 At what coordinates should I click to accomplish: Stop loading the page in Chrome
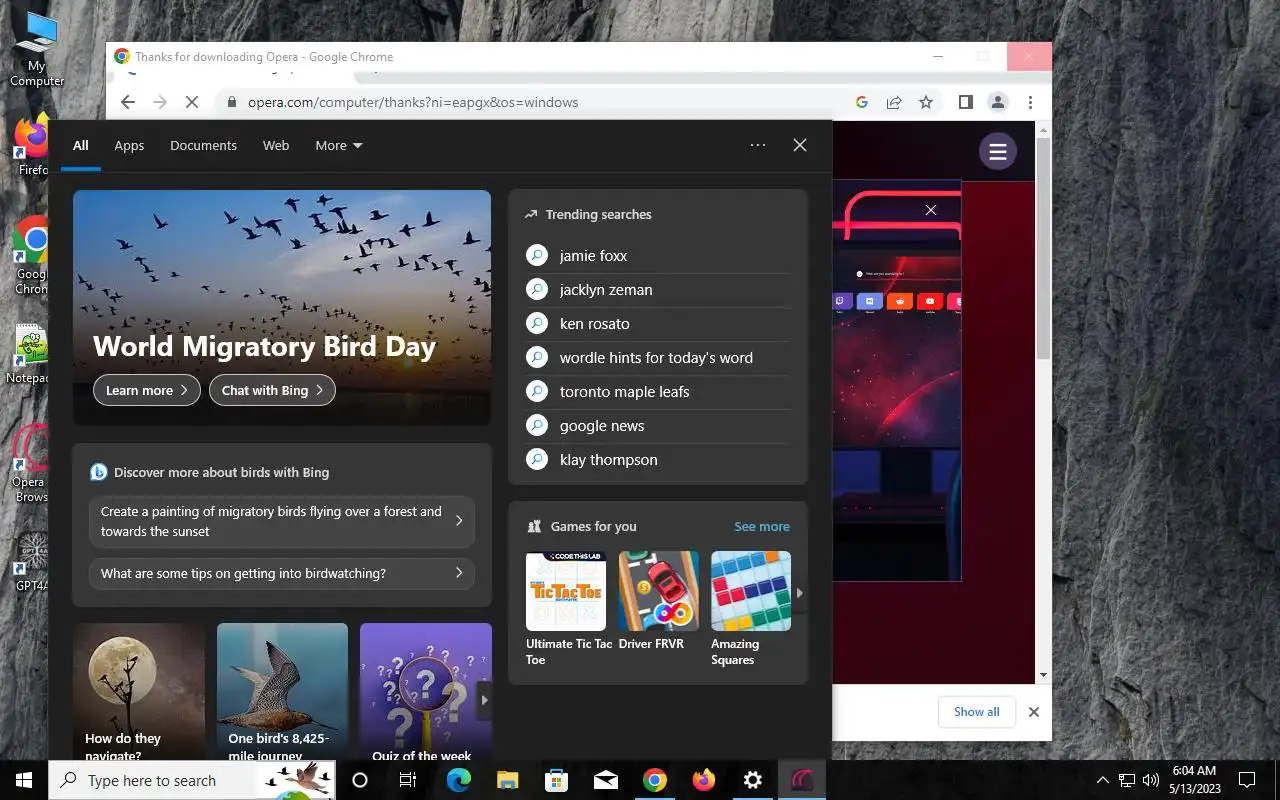[x=192, y=102]
